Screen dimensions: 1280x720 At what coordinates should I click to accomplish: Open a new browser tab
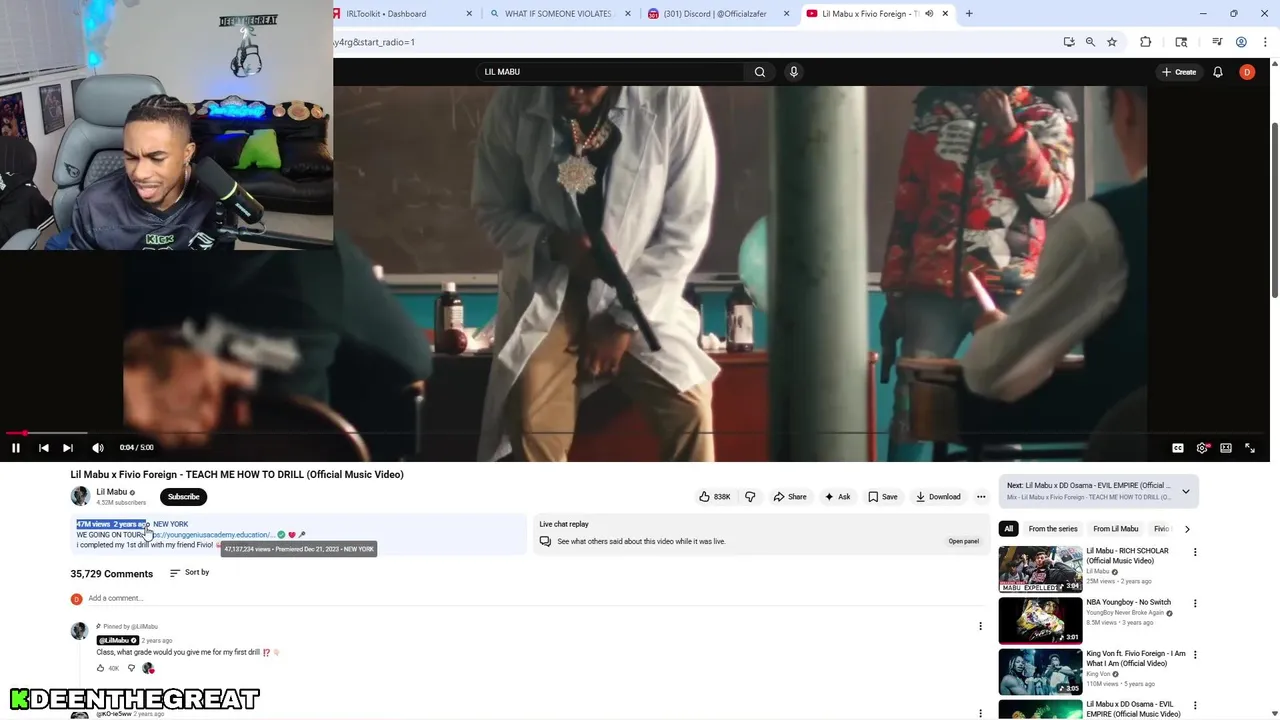(x=969, y=14)
